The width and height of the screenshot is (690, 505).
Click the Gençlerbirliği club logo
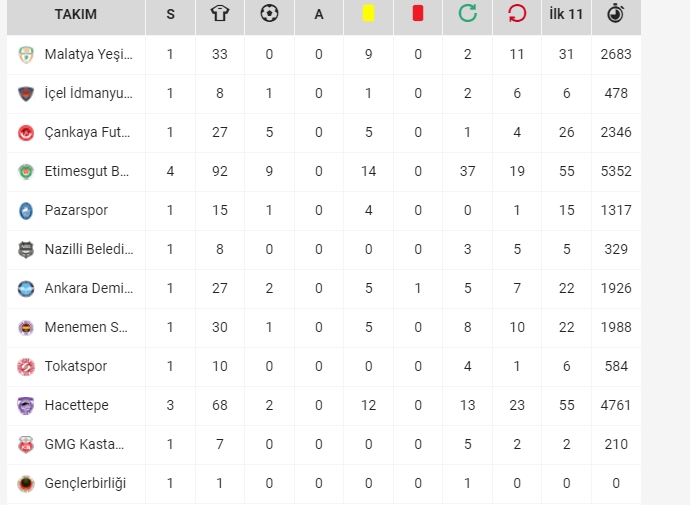click(x=26, y=483)
